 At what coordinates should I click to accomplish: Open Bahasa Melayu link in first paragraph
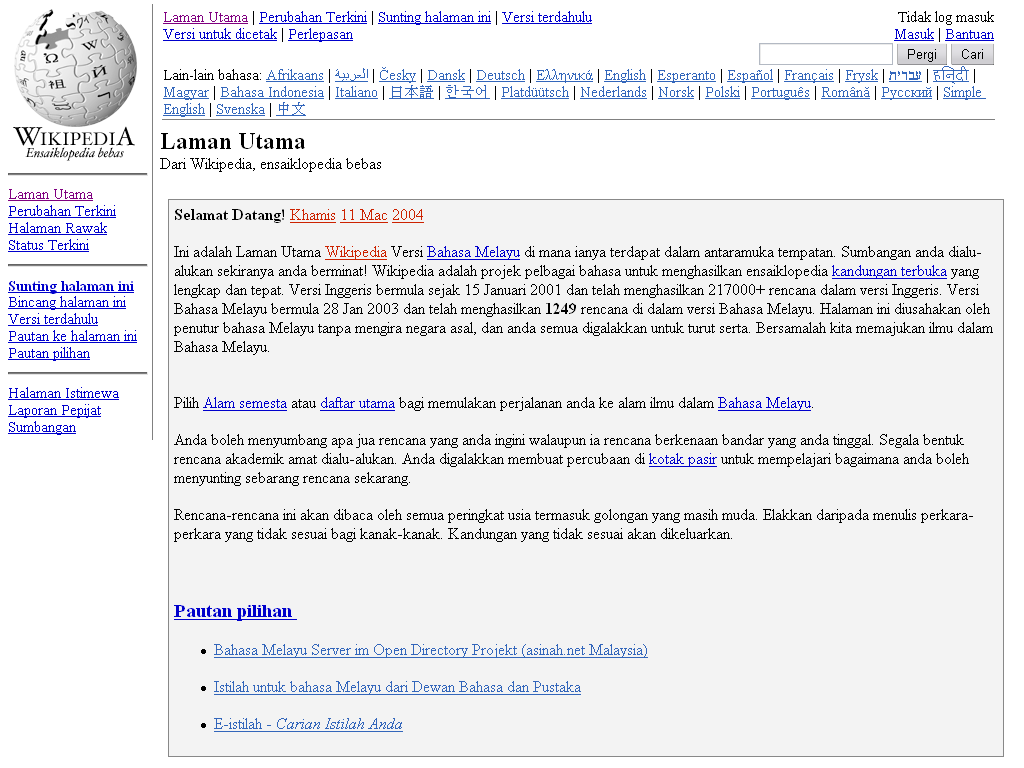(x=473, y=253)
